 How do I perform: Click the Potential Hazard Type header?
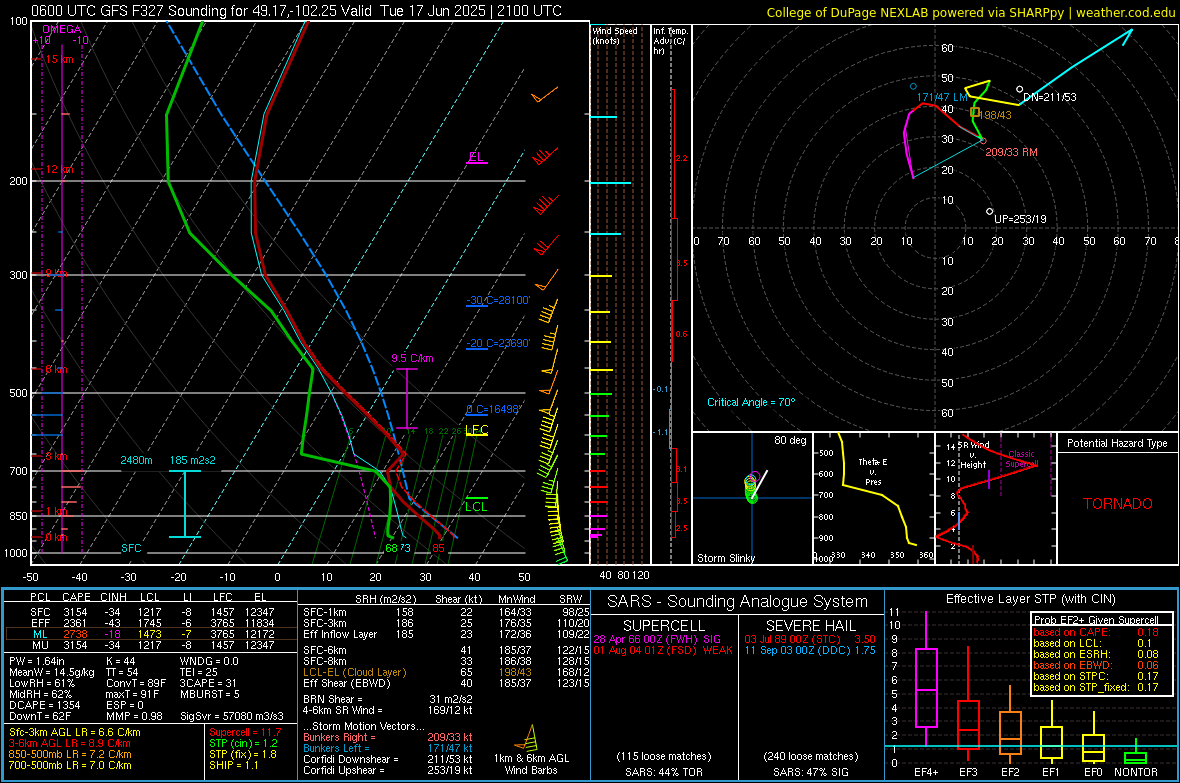pyautogui.click(x=1118, y=443)
